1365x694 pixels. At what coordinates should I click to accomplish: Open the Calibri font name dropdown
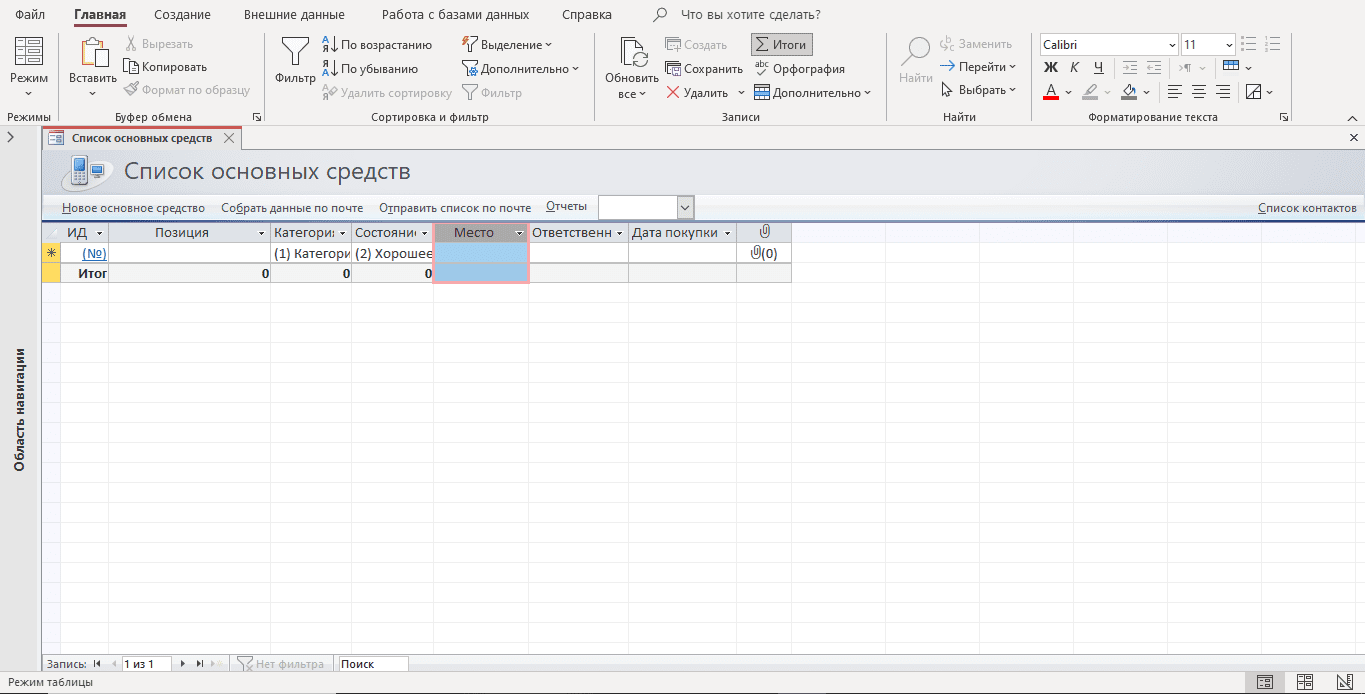1172,45
